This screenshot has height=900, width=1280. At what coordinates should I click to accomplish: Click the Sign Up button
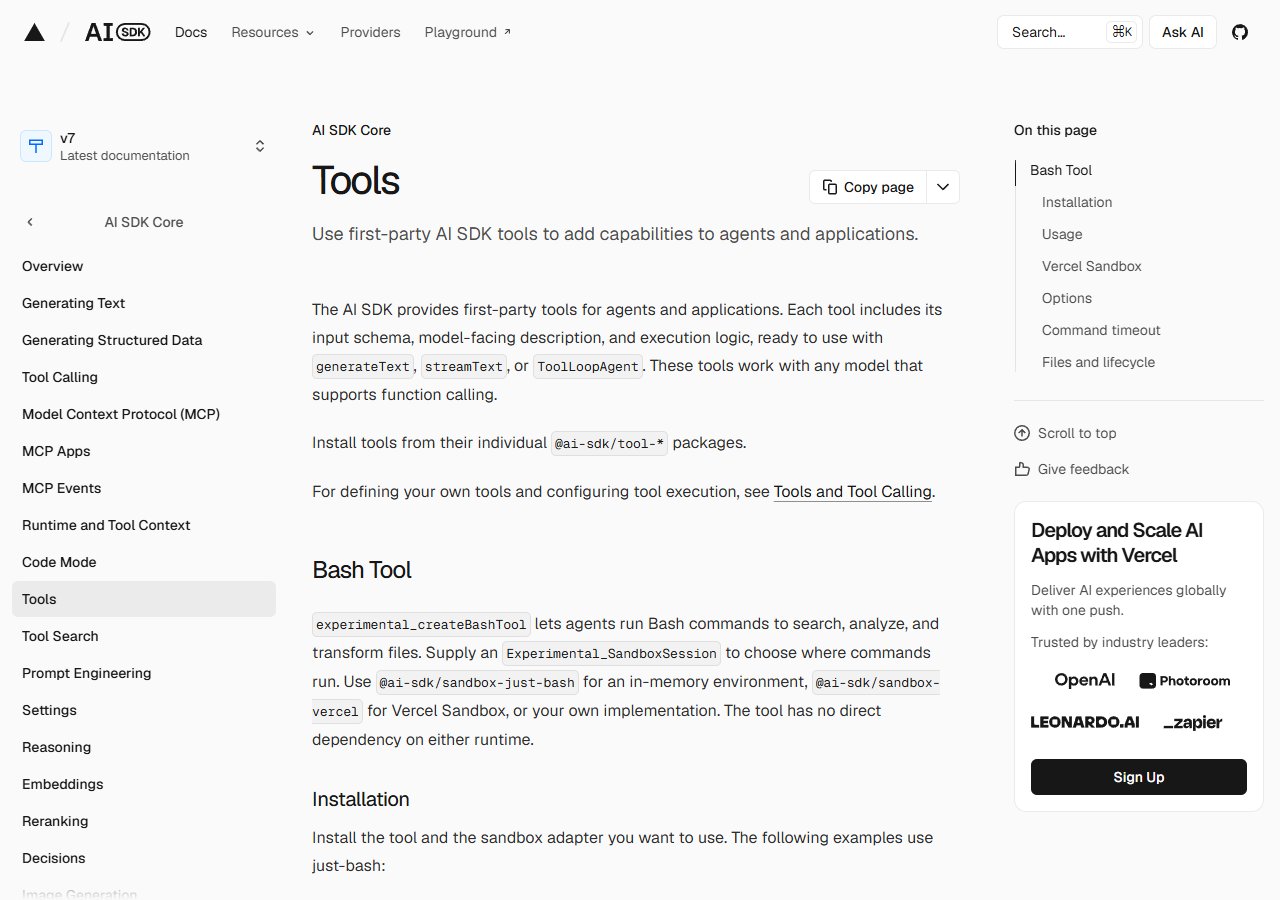click(1139, 777)
